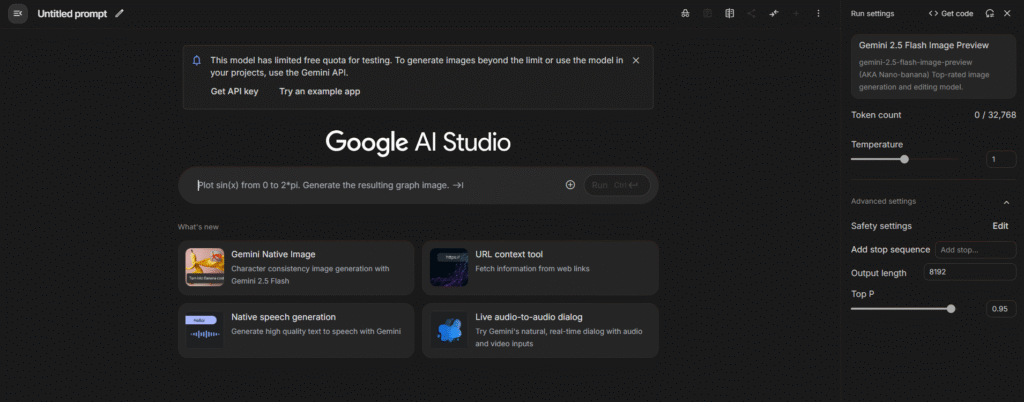Viewport: 1024px width, 402px height.
Task: Open the URL context tool card
Action: pyautogui.click(x=540, y=268)
